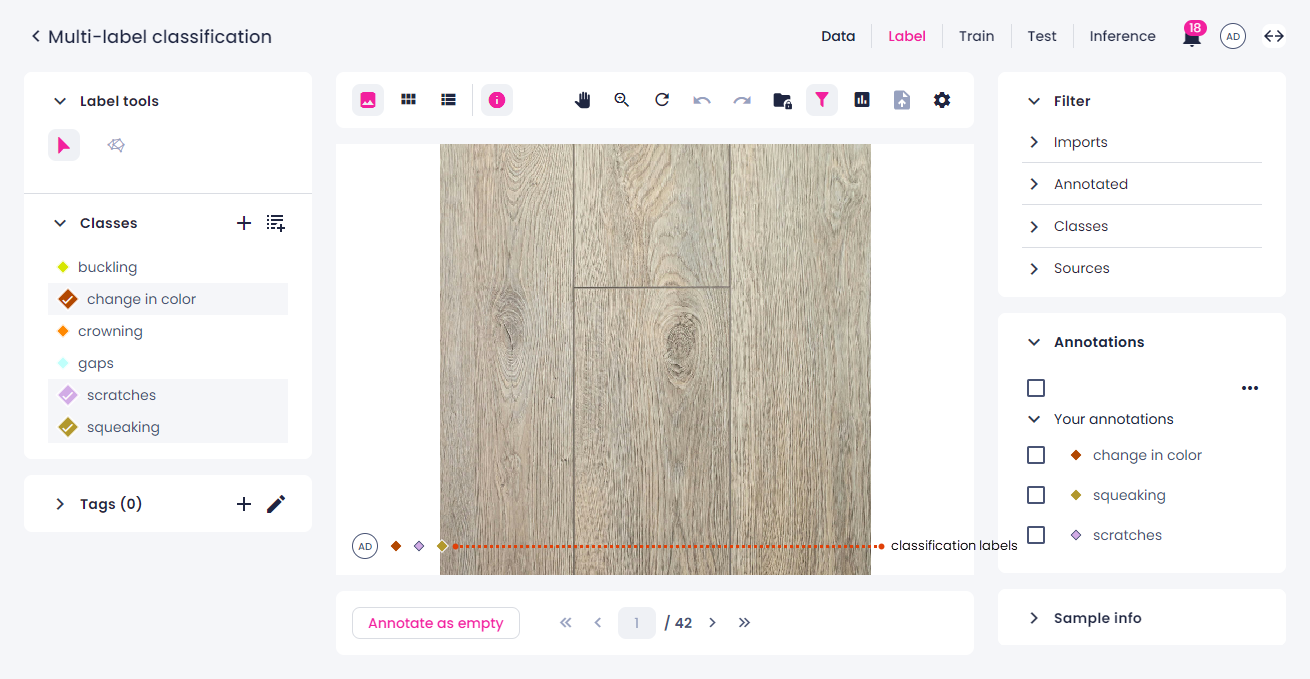
Task: Switch to single image view
Action: pos(368,100)
